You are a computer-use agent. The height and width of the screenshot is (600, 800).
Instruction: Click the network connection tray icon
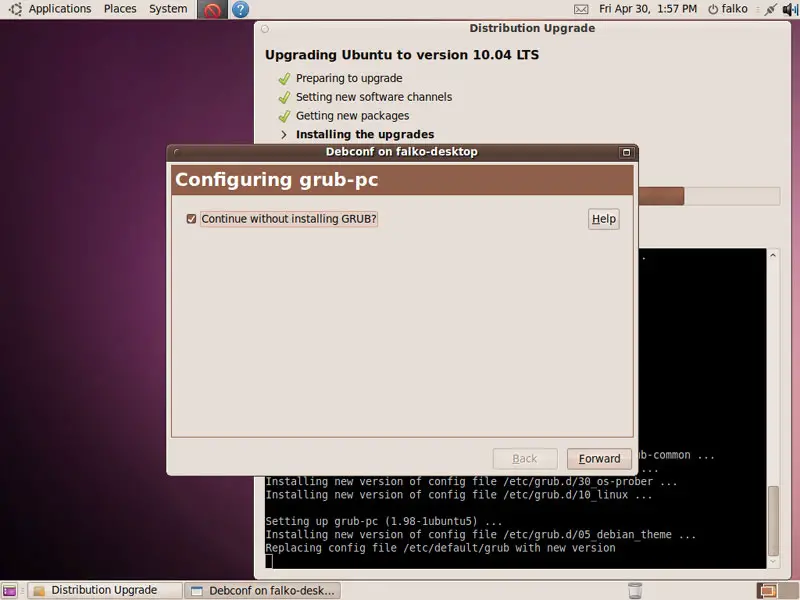tap(770, 9)
